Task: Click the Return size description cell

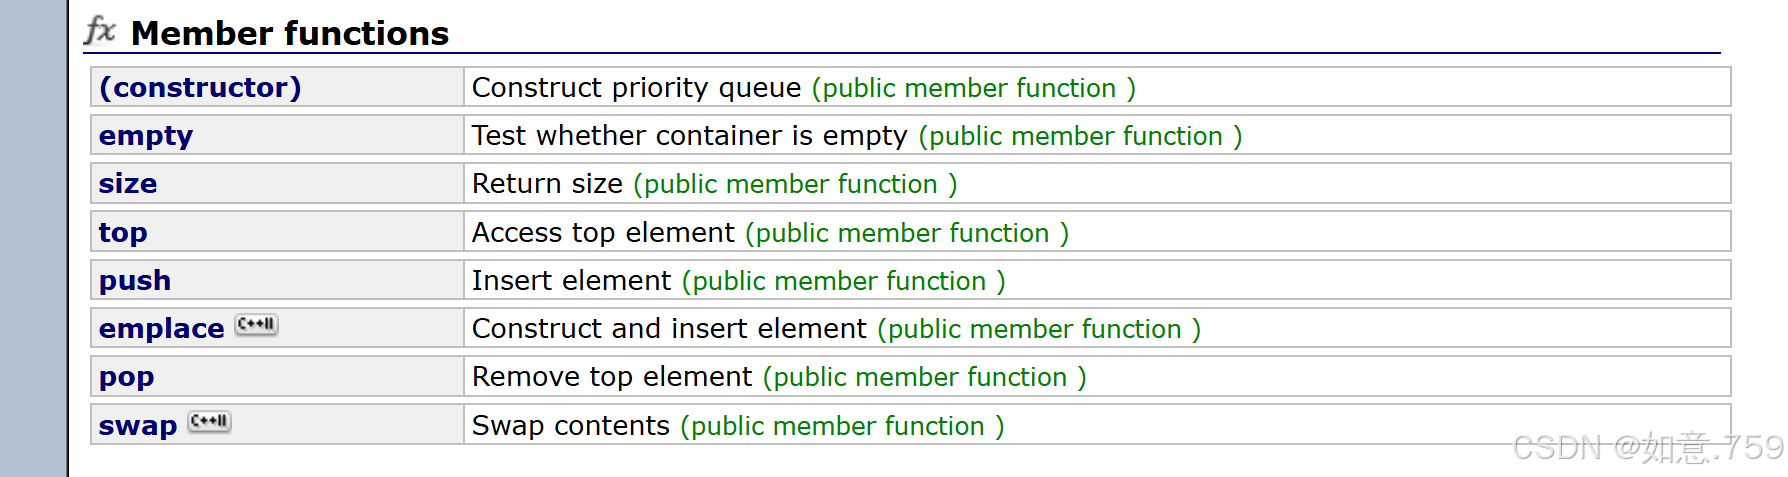Action: (x=1097, y=184)
